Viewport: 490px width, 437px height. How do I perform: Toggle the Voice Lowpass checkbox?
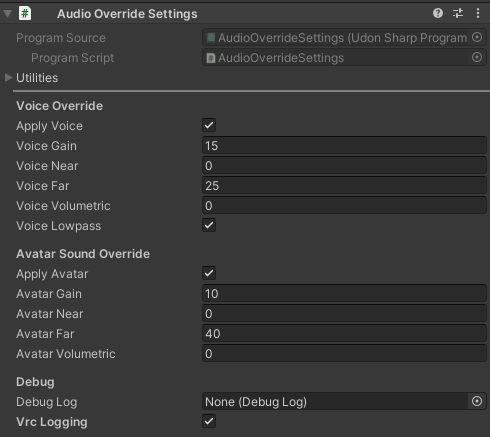(x=209, y=225)
